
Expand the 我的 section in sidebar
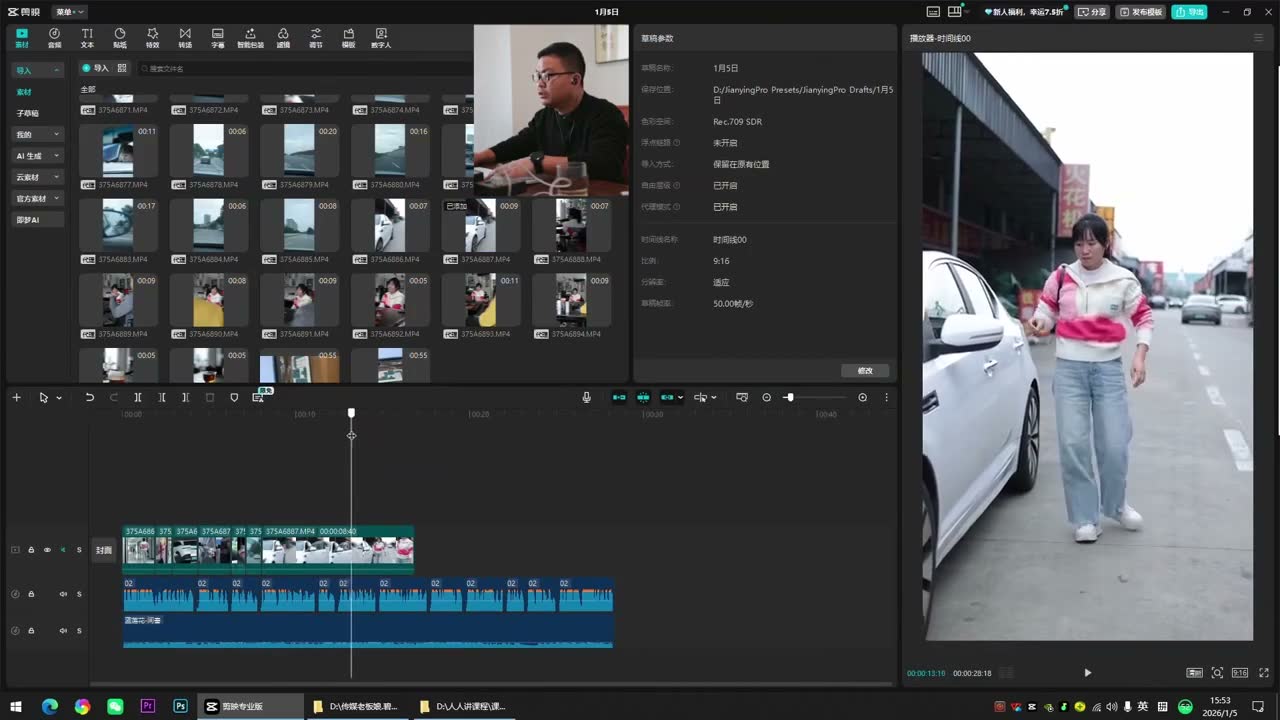37,134
